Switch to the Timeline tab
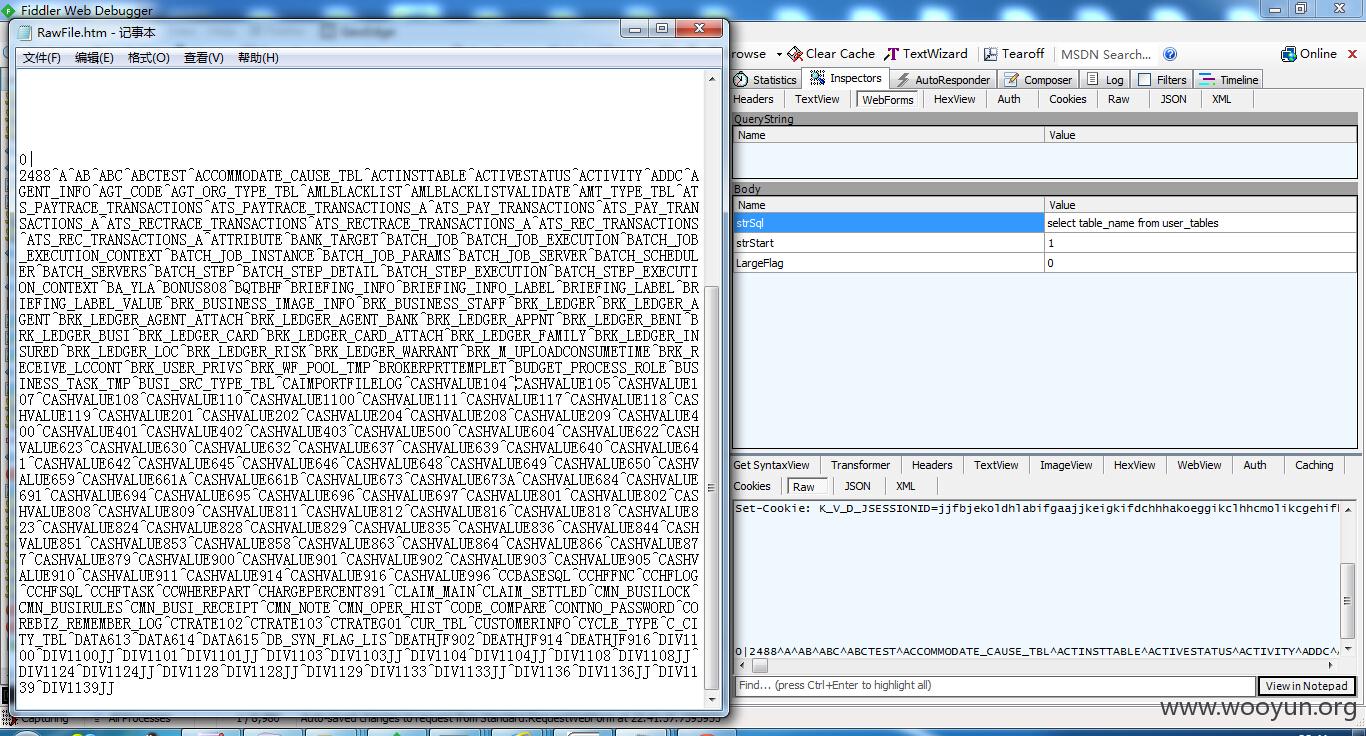This screenshot has width=1366, height=736. click(1229, 80)
